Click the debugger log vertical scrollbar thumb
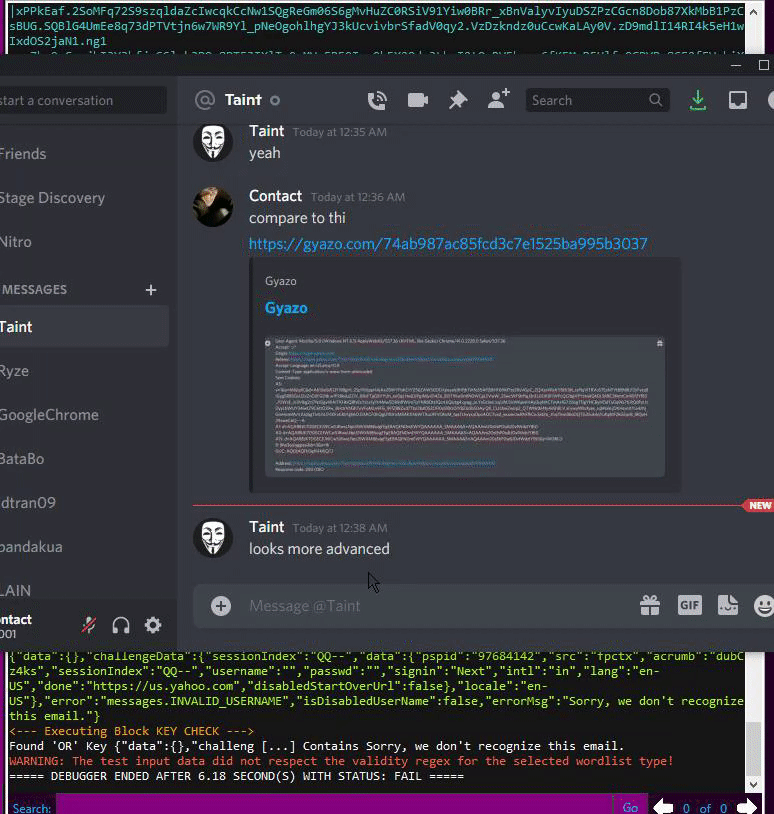Image resolution: width=774 pixels, height=814 pixels. (x=754, y=747)
